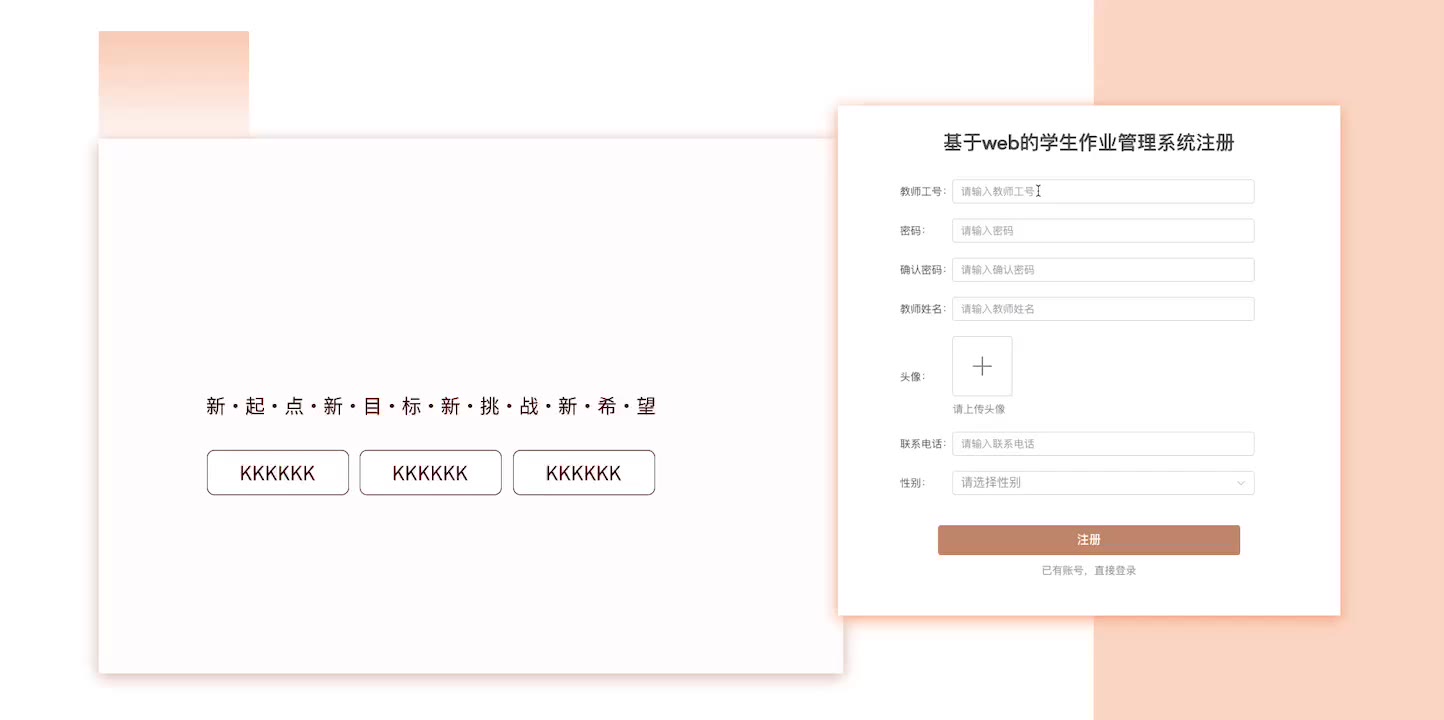Click the slogan 新·起·点·新·目·标·新·挑·战·新·希·望
The image size is (1444, 720).
[431, 406]
